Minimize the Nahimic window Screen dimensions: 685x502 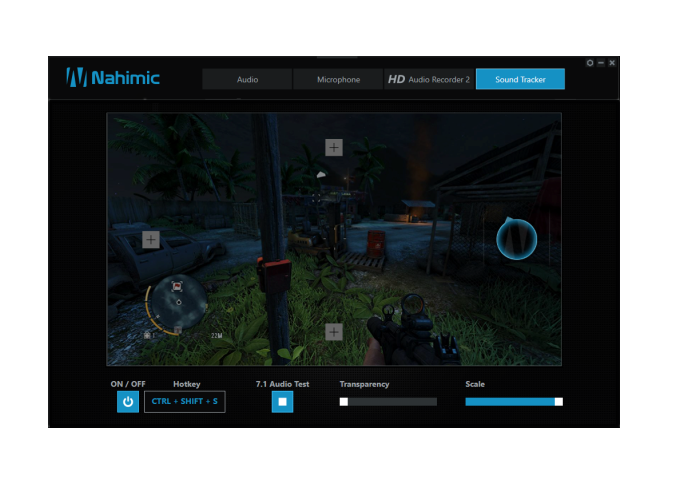[601, 63]
